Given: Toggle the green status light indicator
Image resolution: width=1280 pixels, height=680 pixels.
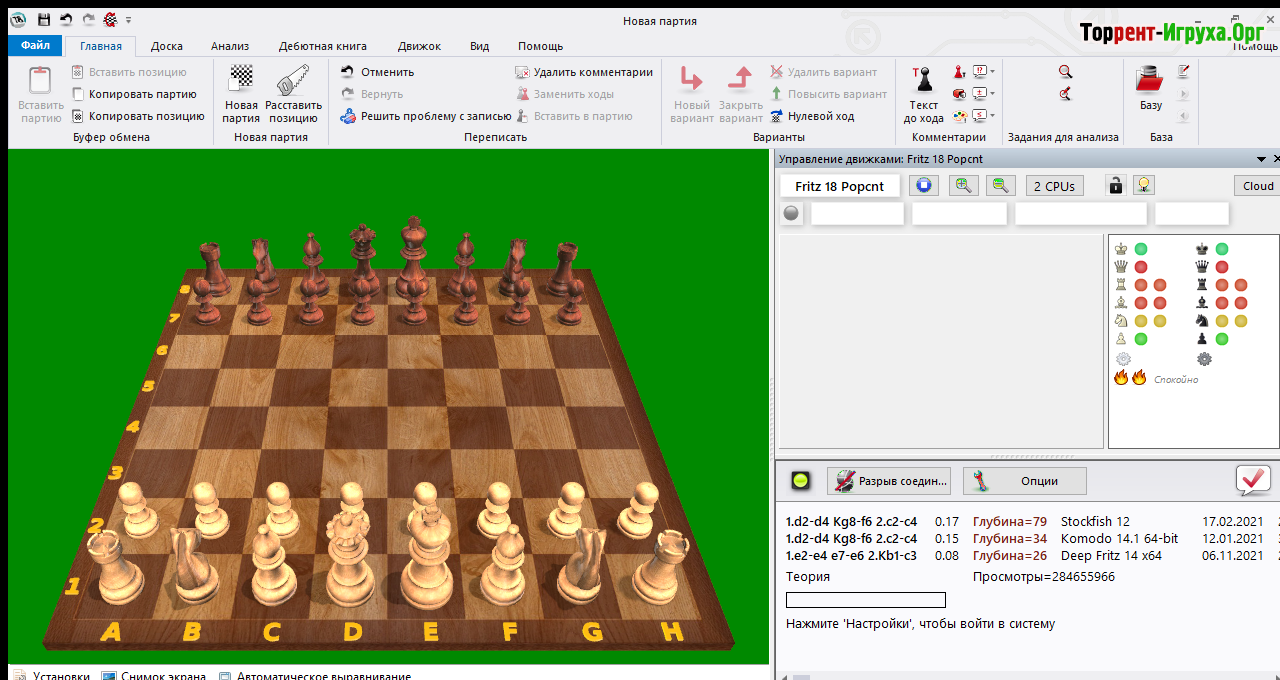Looking at the screenshot, I should (x=800, y=481).
